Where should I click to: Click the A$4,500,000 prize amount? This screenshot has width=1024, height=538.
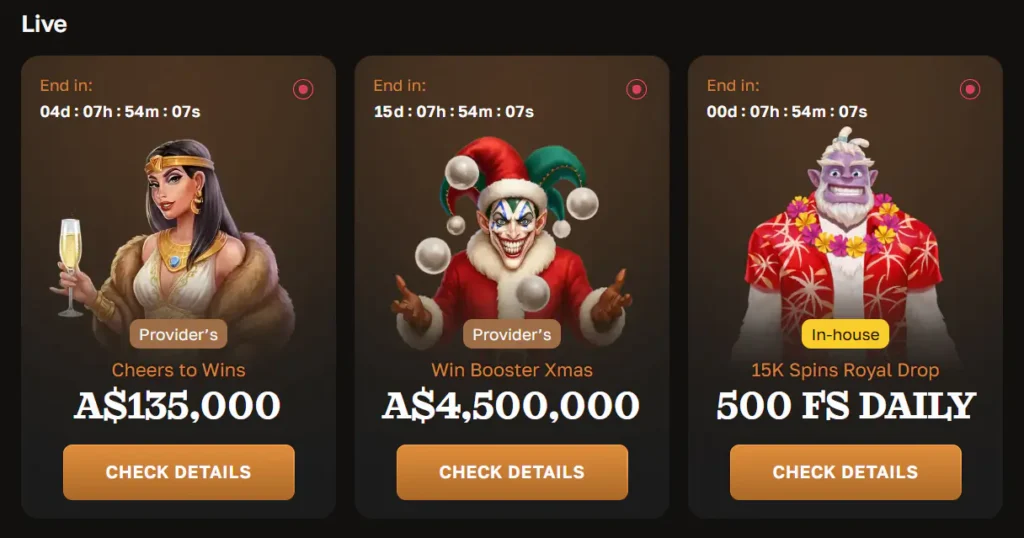click(511, 405)
